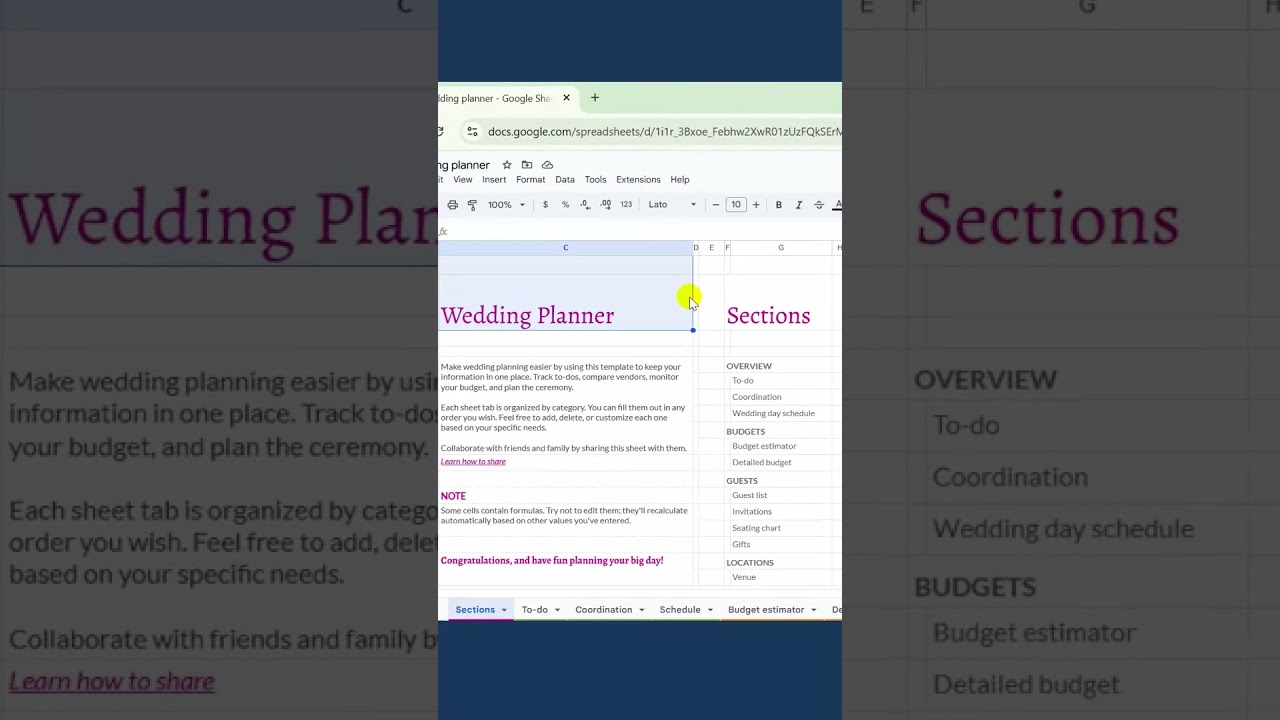Click the Move to folder icon

click(527, 165)
